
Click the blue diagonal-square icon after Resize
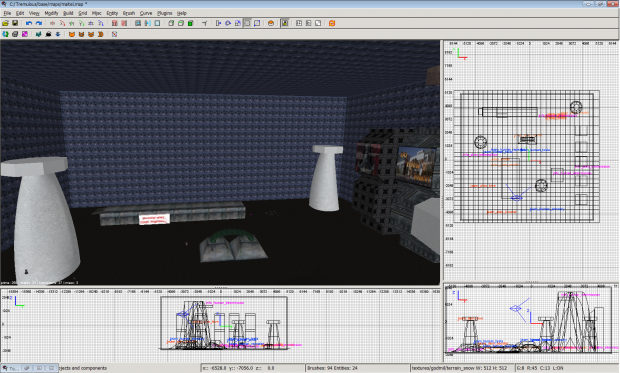257,23
